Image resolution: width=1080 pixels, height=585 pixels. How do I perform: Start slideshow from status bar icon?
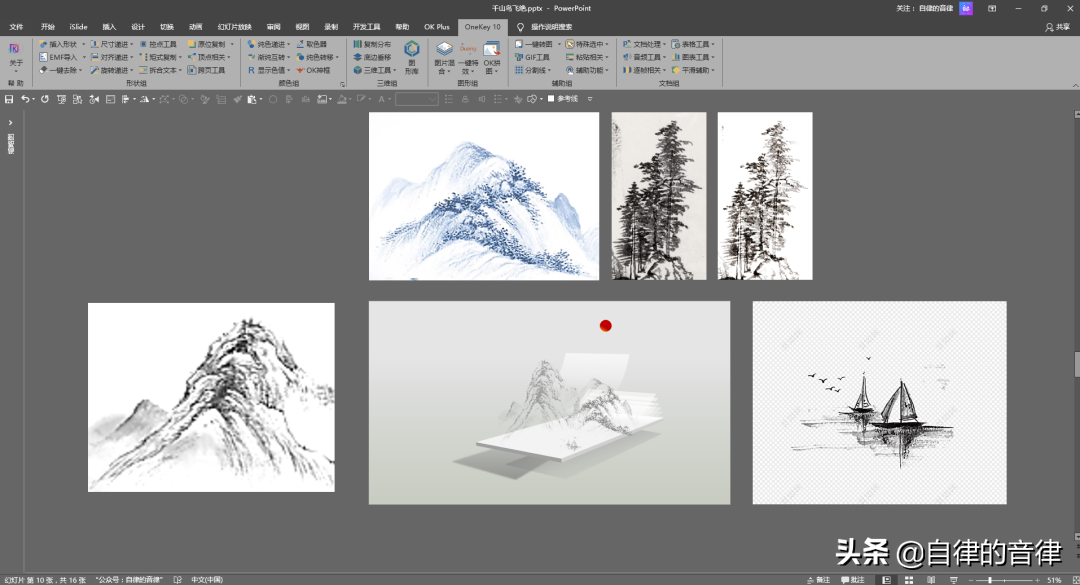[x=953, y=580]
